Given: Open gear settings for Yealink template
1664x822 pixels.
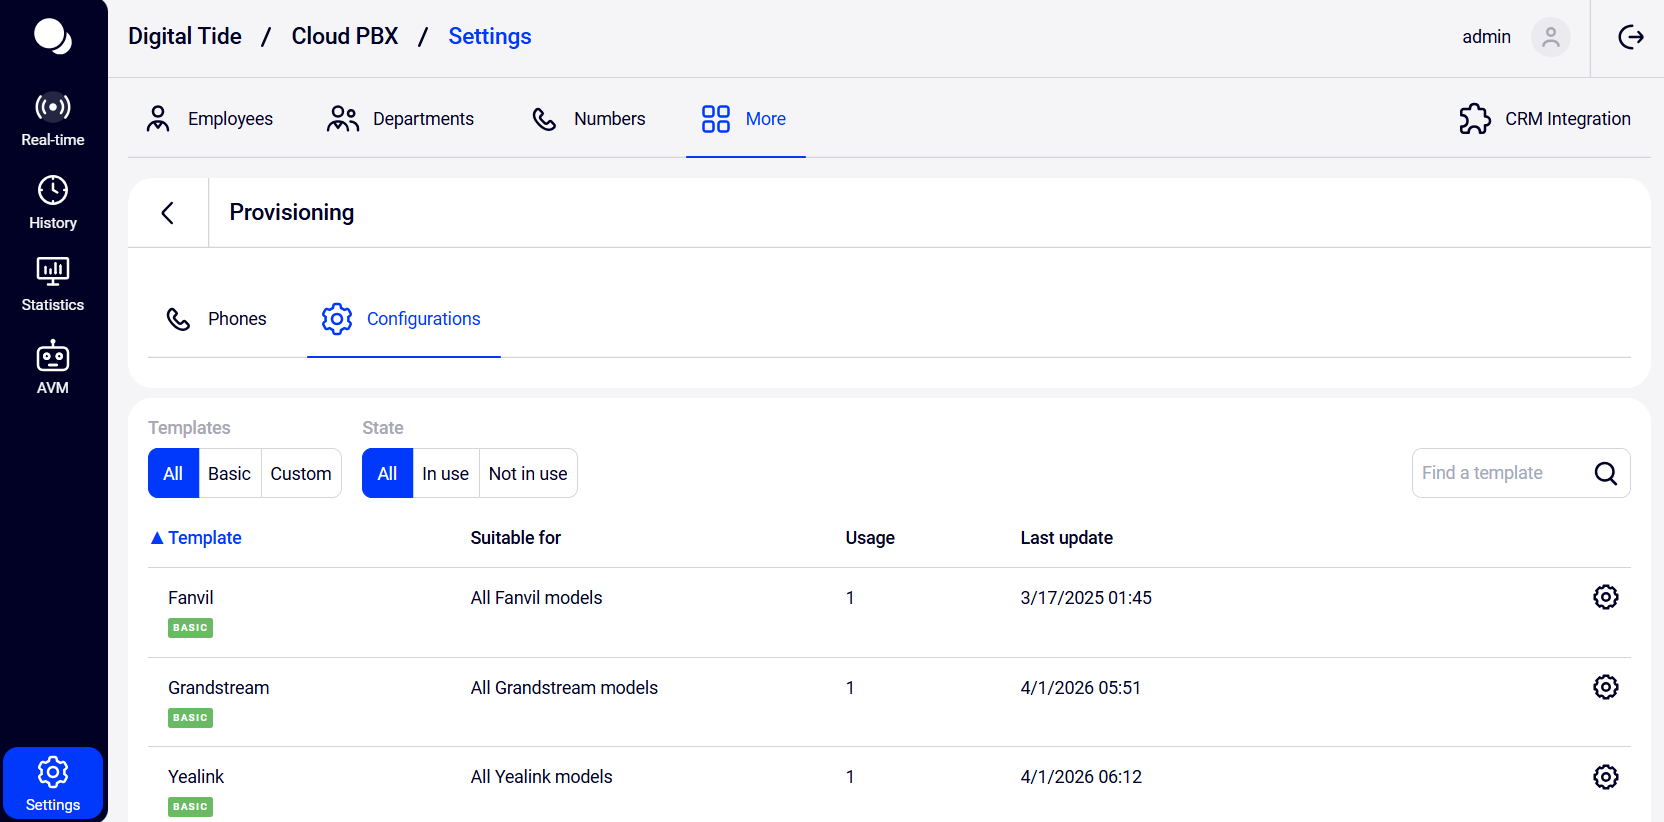Looking at the screenshot, I should [1605, 777].
